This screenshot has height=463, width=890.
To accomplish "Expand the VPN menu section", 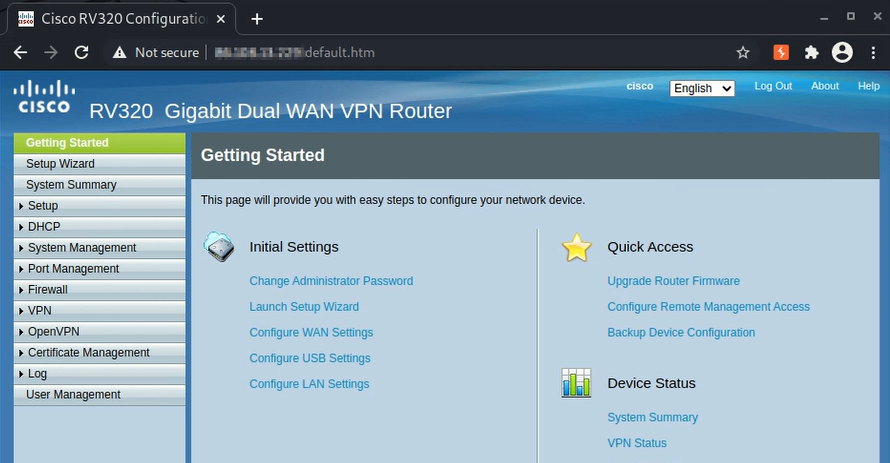I will tap(99, 311).
